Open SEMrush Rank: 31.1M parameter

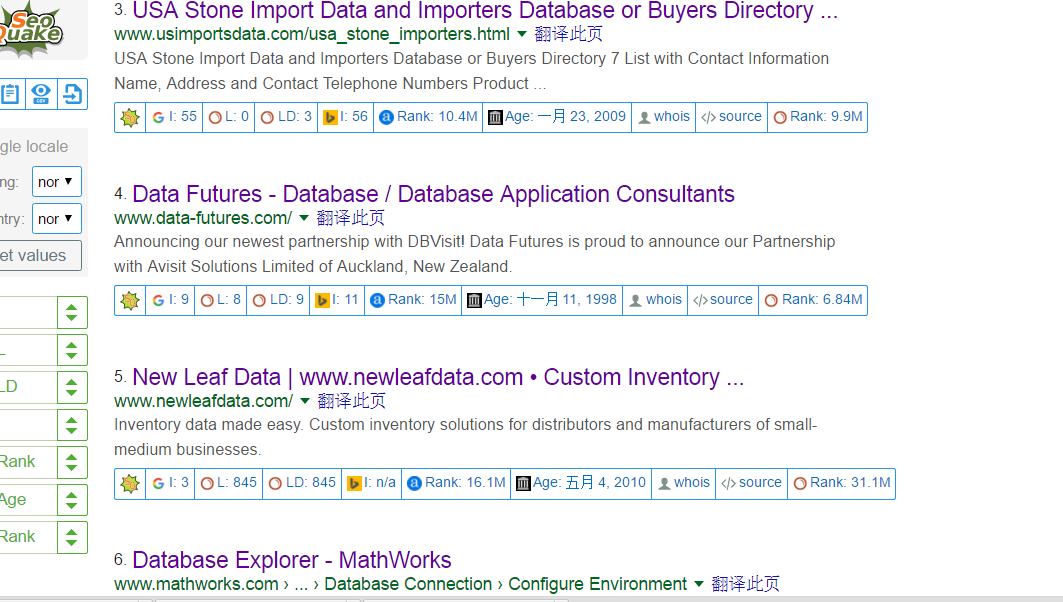[x=841, y=483]
